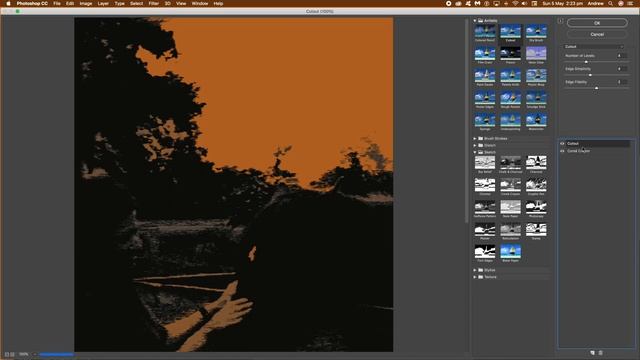Select the Reticulation sketch filter
The image size is (640, 360).
pos(511,229)
